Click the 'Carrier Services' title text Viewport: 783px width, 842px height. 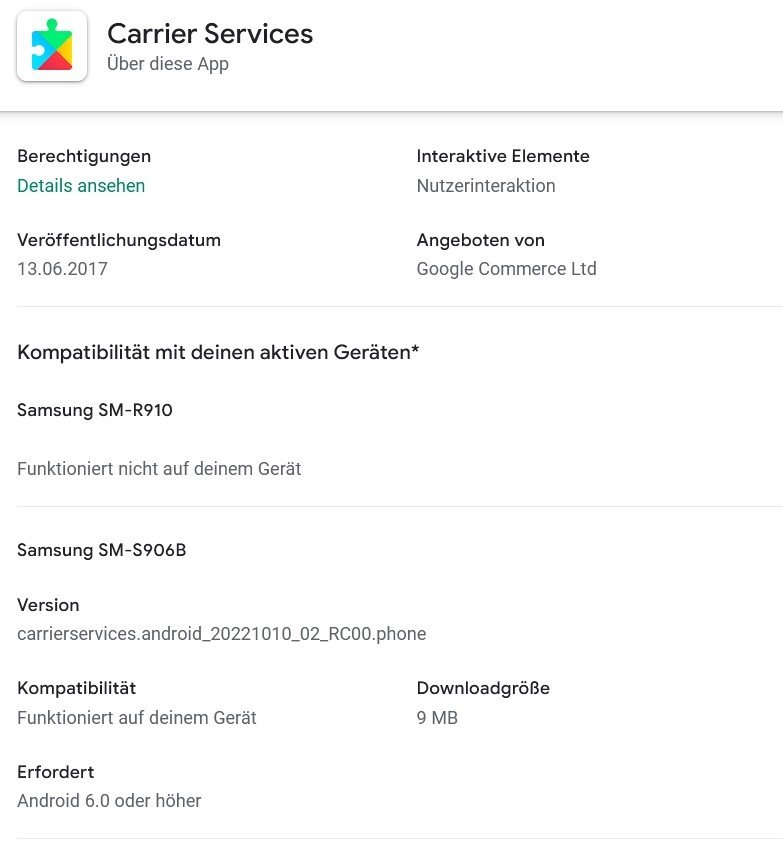click(210, 34)
